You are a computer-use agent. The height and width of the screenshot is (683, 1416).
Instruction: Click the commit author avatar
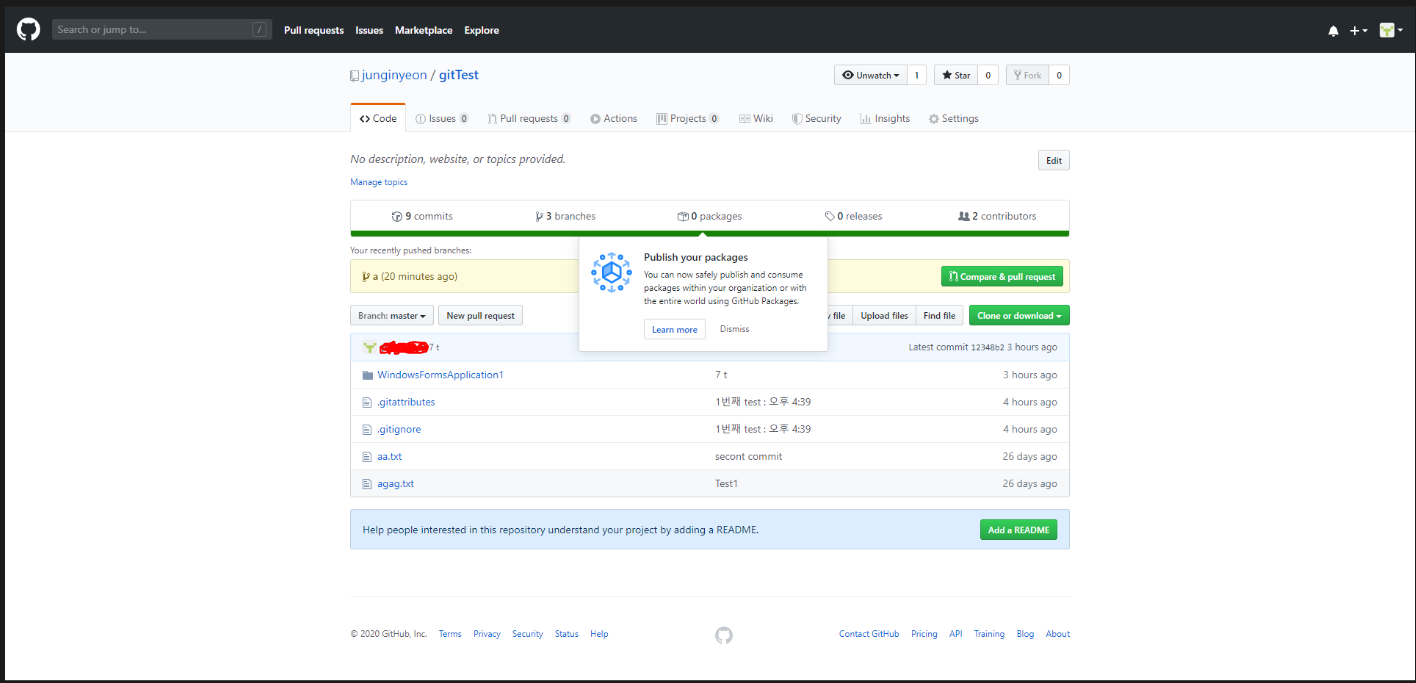coord(369,347)
